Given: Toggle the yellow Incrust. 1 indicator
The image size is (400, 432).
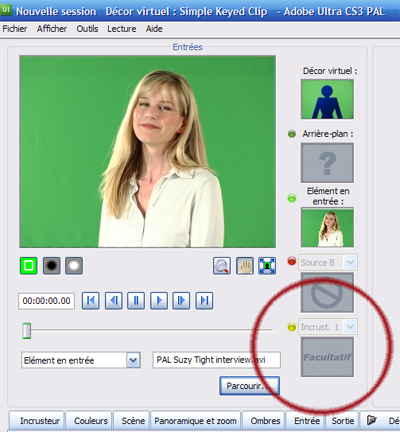Looking at the screenshot, I should 292,327.
